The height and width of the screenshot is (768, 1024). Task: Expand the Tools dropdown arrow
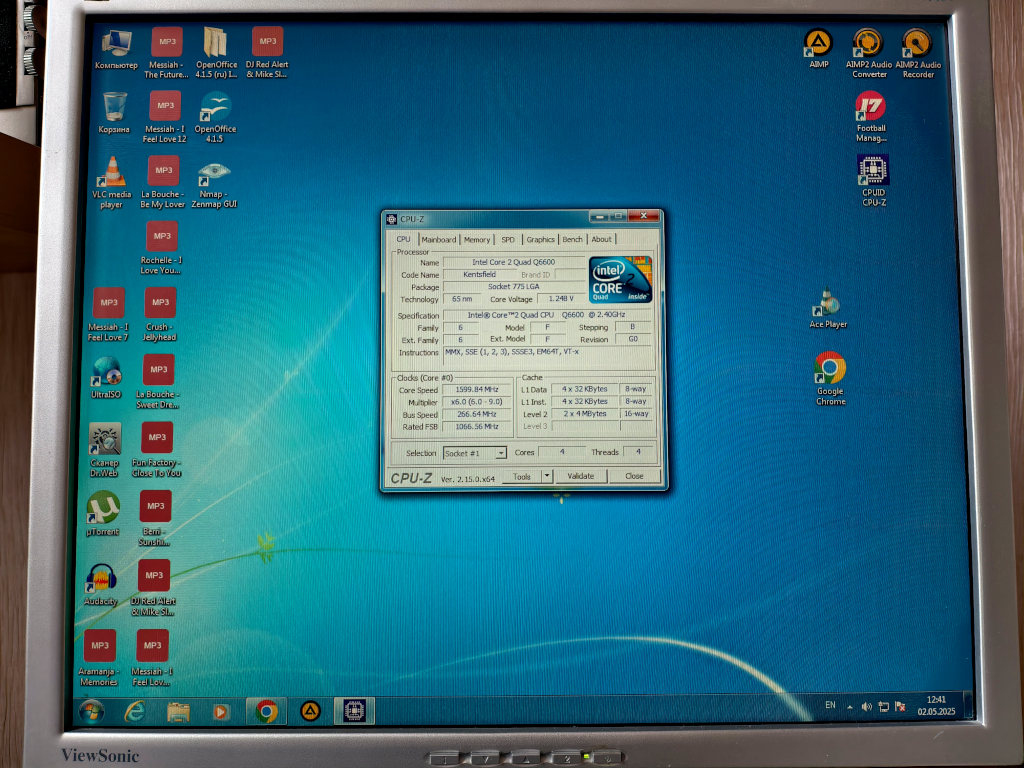547,476
